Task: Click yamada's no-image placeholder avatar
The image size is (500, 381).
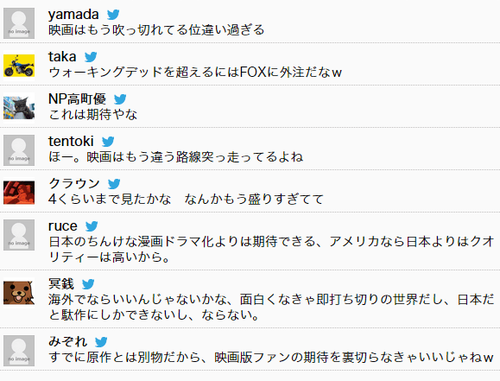Action: tap(19, 23)
